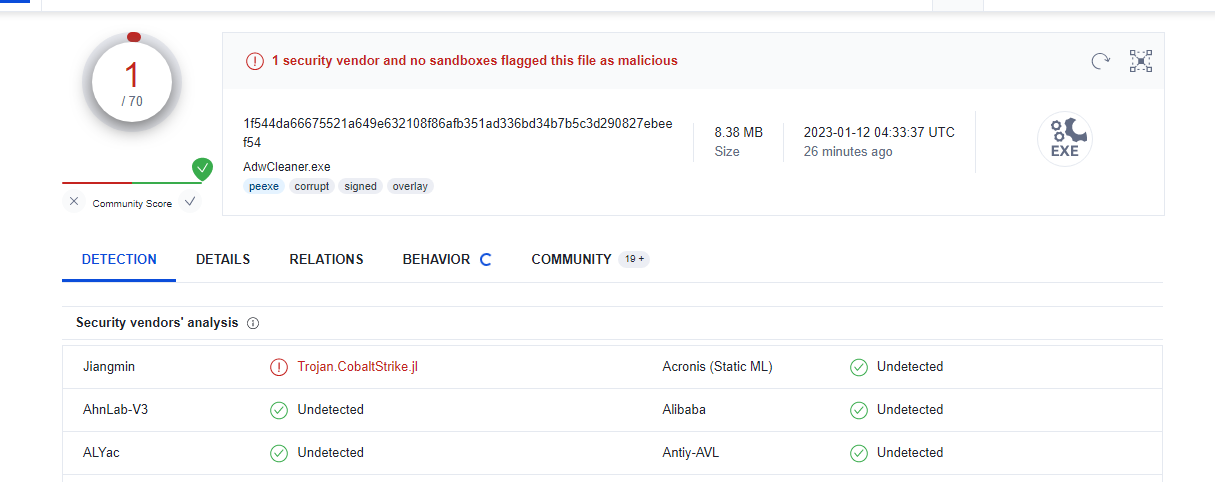The width and height of the screenshot is (1215, 482).
Task: Vote negative with Community Score X
Action: point(74,202)
